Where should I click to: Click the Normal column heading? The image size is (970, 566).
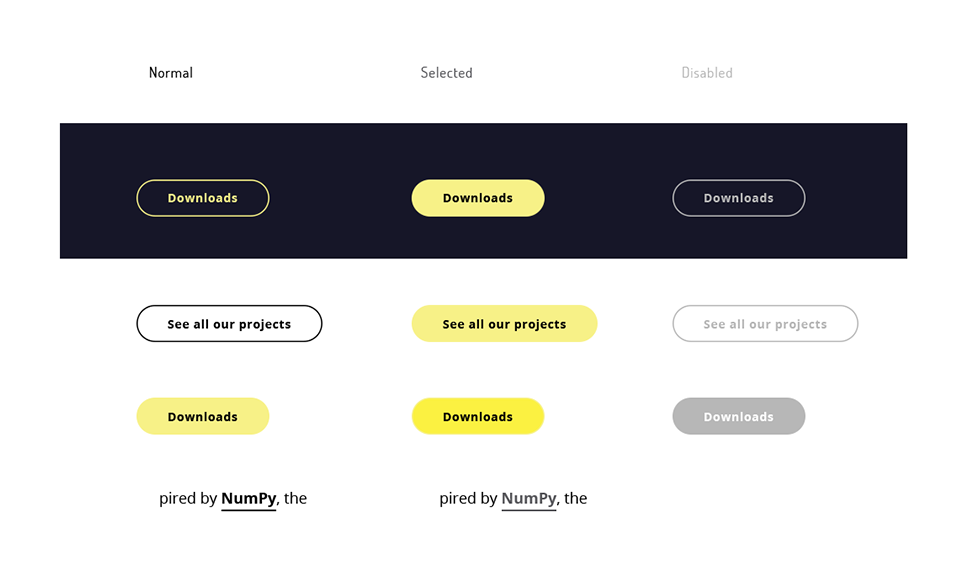171,73
